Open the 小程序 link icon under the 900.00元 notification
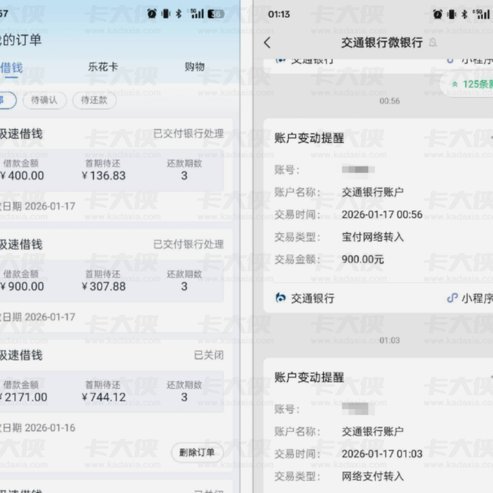493x493 pixels. [x=452, y=298]
